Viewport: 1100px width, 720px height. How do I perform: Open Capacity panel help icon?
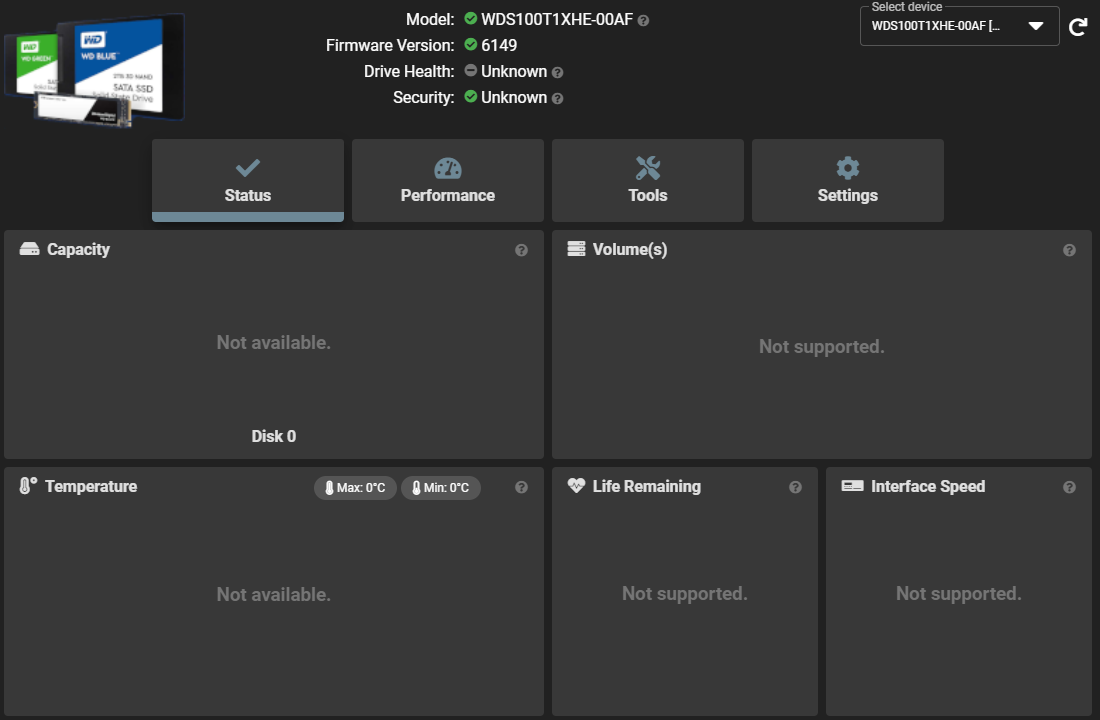click(521, 250)
